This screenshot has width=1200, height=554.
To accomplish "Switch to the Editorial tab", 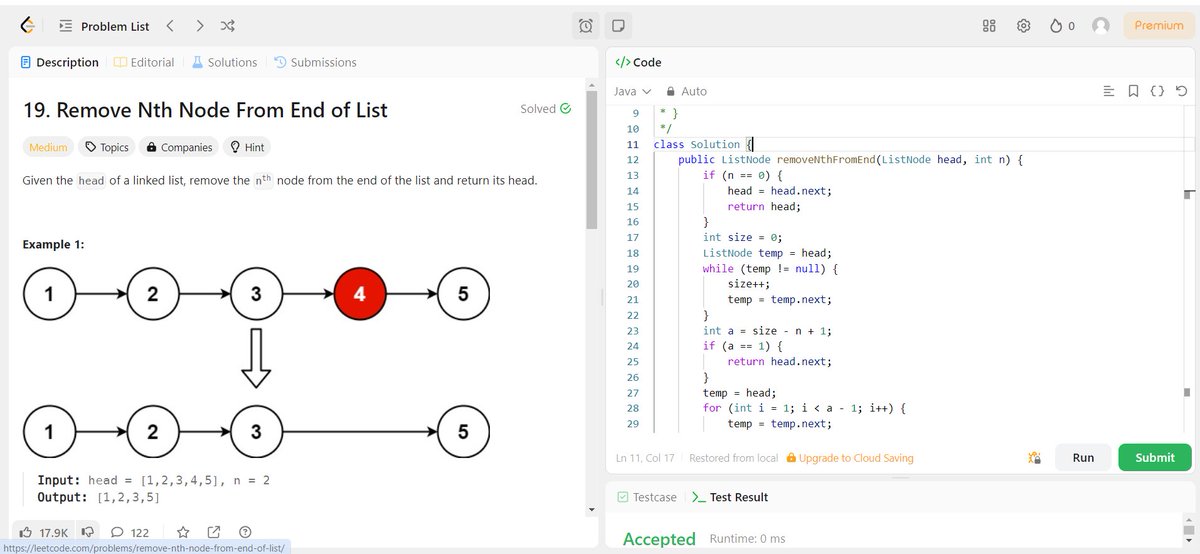I will coord(144,62).
